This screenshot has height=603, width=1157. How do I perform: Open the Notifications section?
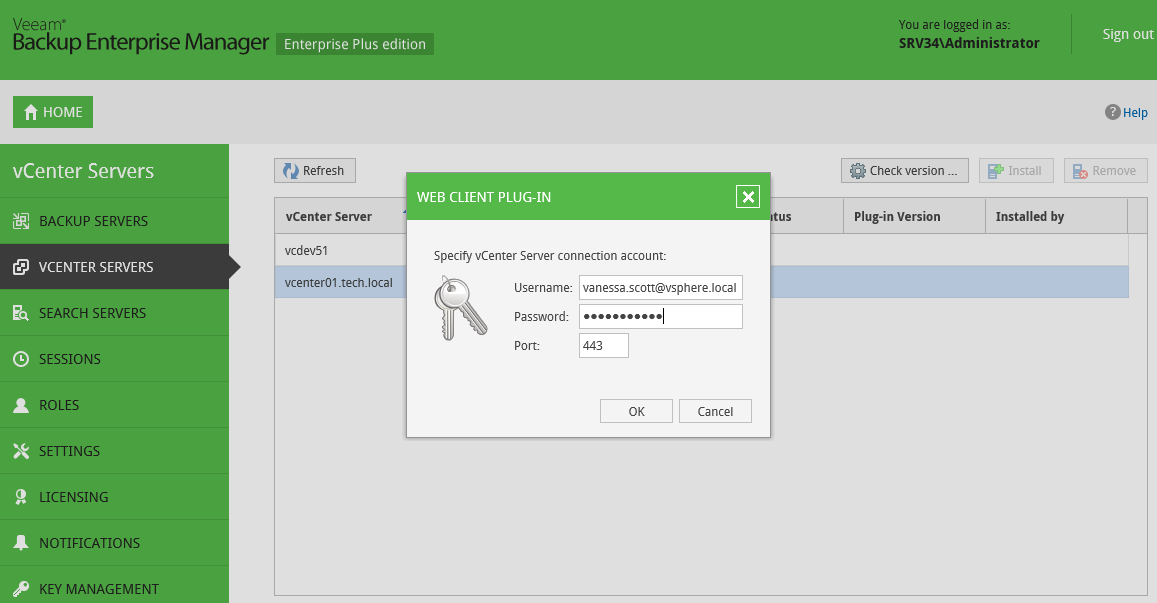pos(114,542)
